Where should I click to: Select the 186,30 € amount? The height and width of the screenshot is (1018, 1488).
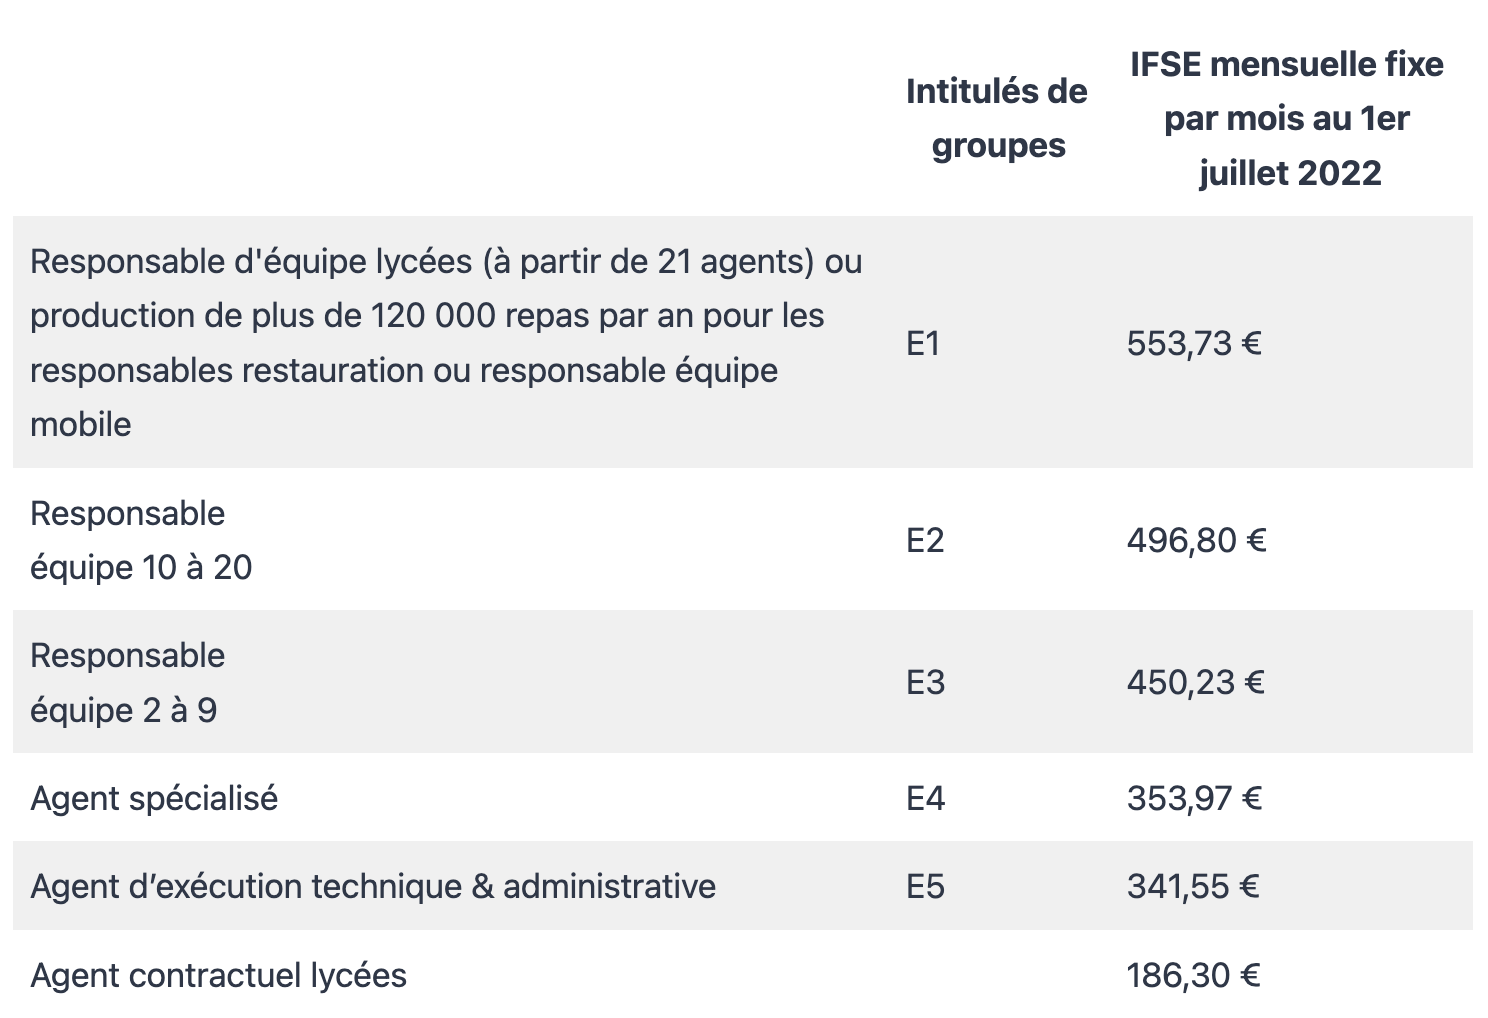pyautogui.click(x=1193, y=976)
